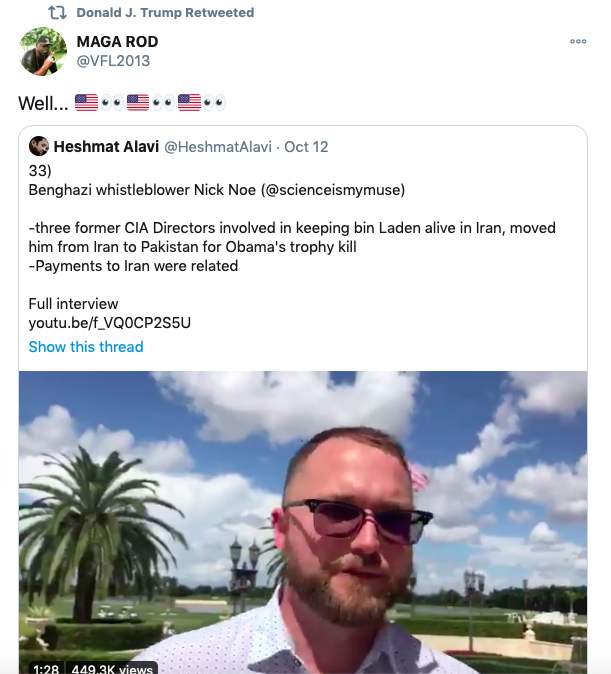The height and width of the screenshot is (674, 611).
Task: Click the retweet arrows icon at top
Action: pyautogui.click(x=57, y=12)
